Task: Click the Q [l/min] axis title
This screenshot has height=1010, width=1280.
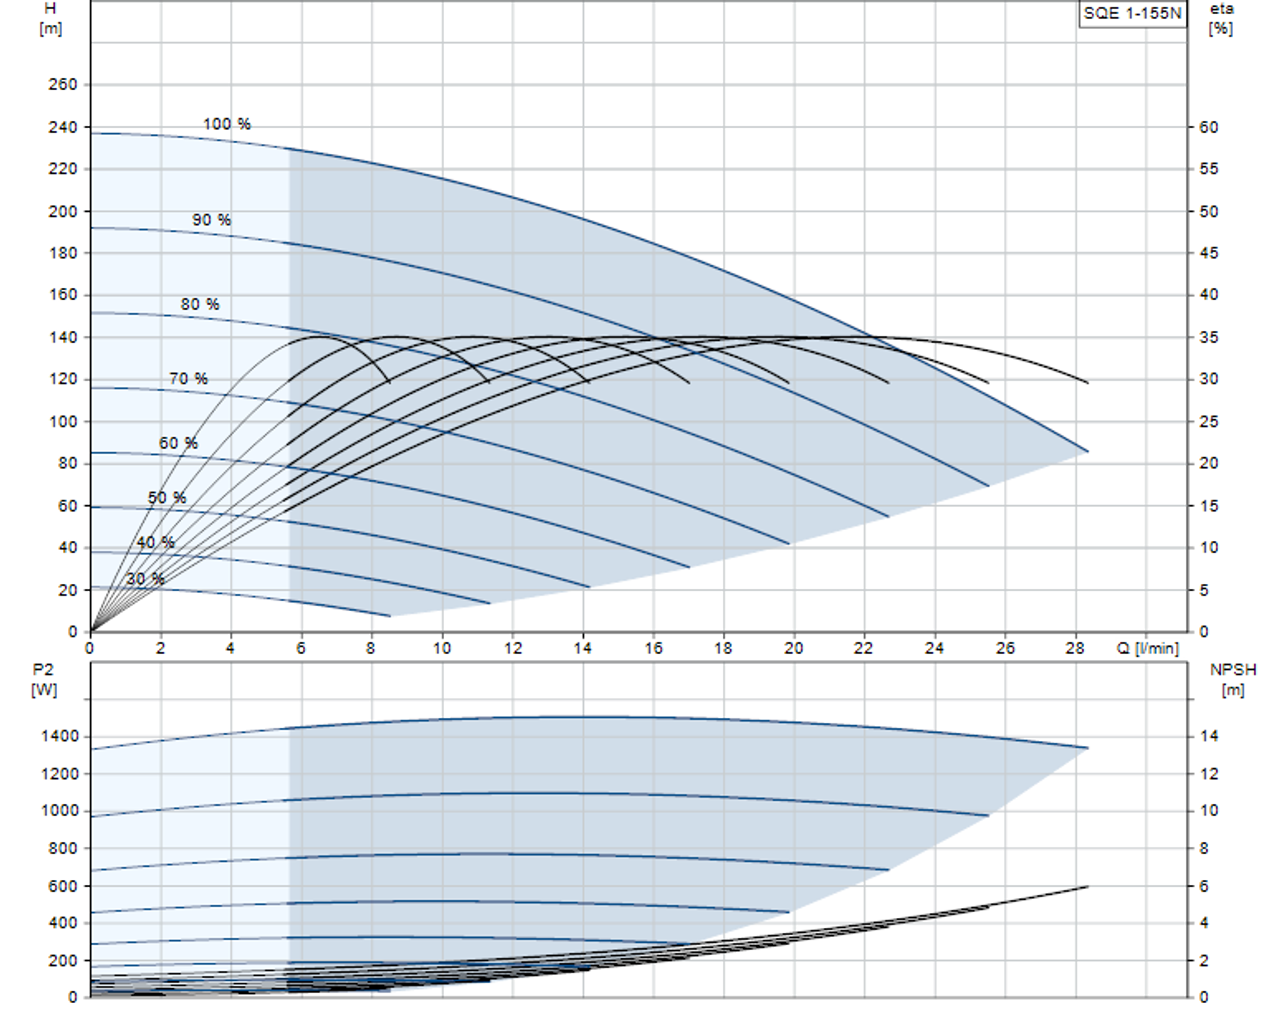Action: (1148, 648)
